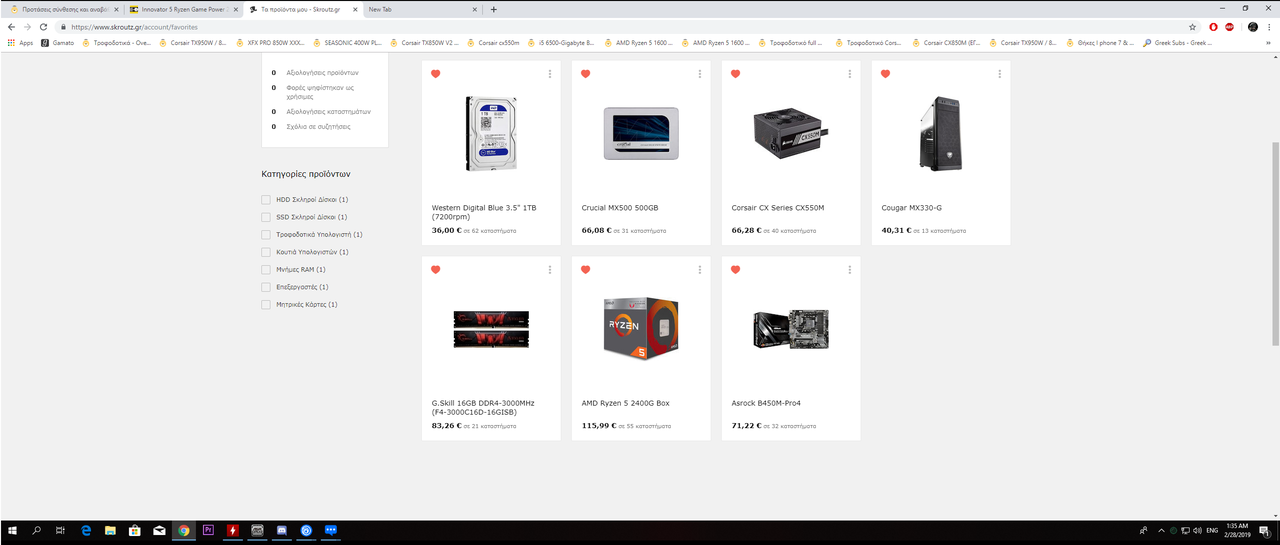Click Asrock motherboard product image
This screenshot has height=545, width=1280.
click(791, 329)
